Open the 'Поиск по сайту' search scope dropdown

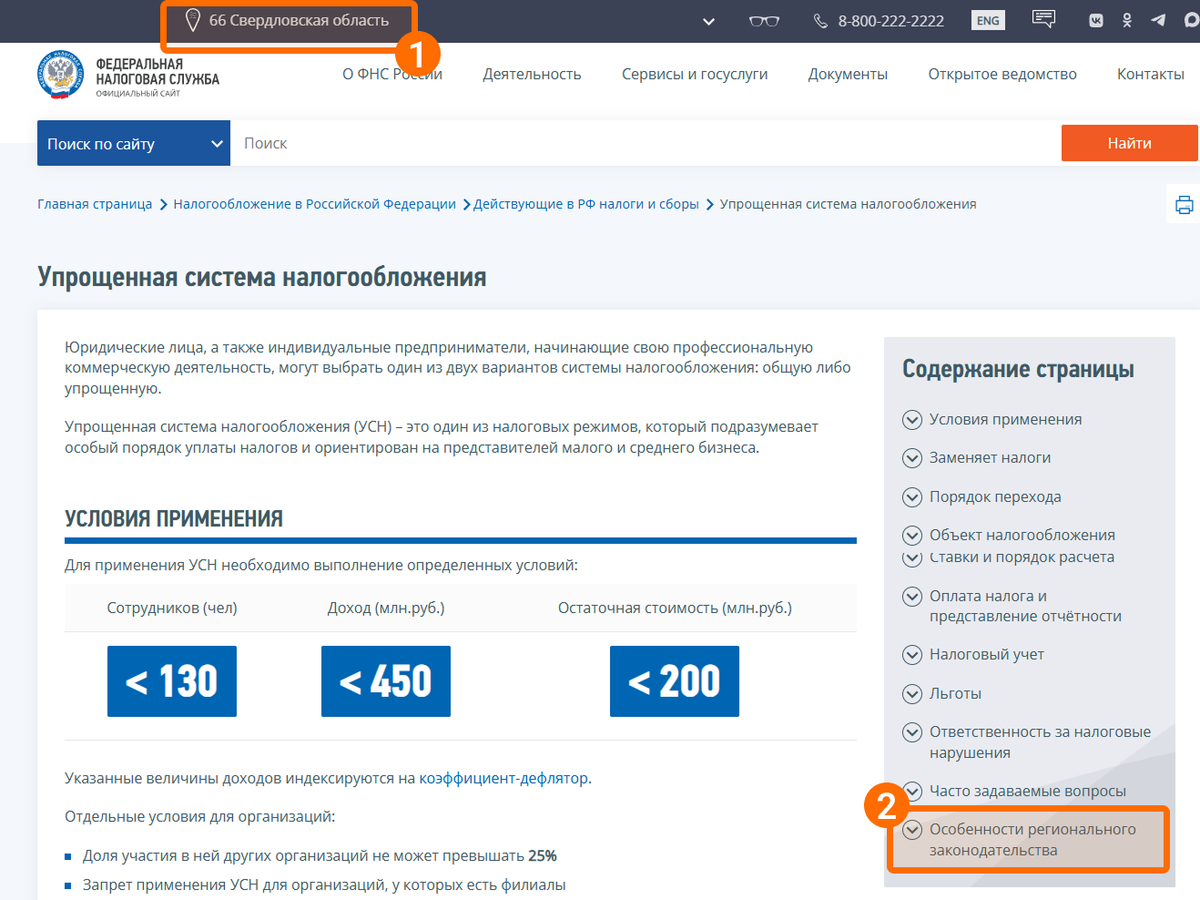pos(133,142)
